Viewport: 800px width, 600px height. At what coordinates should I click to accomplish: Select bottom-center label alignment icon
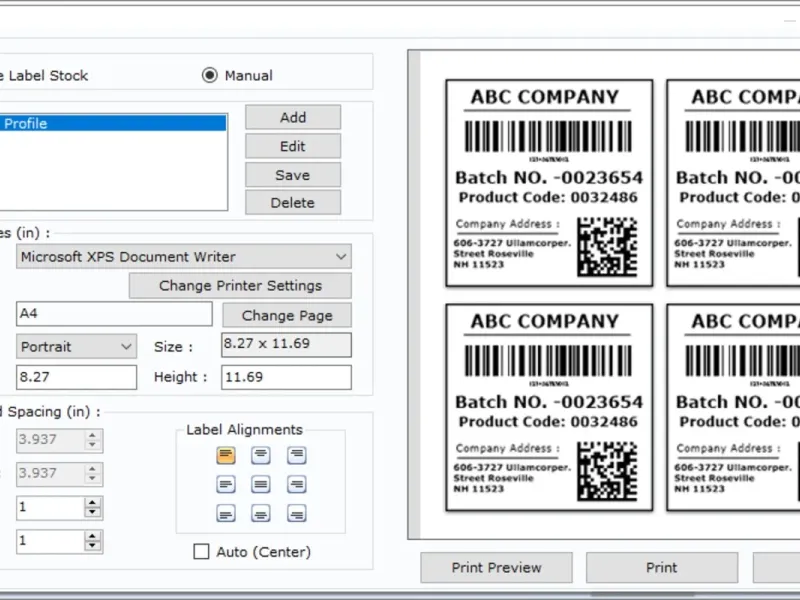tap(261, 514)
